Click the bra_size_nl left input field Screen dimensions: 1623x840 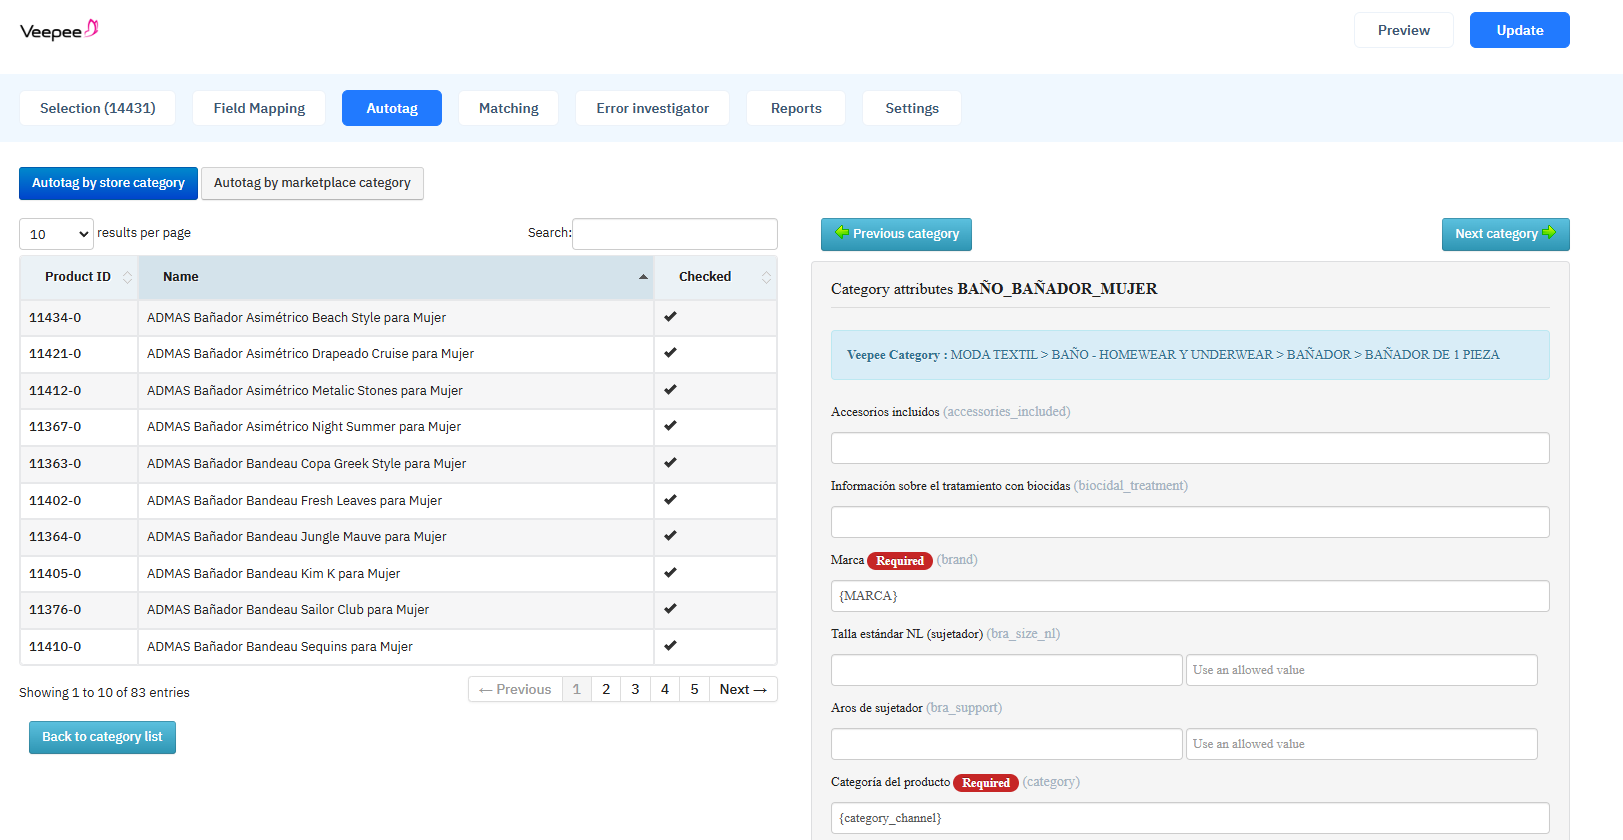click(x=1007, y=670)
